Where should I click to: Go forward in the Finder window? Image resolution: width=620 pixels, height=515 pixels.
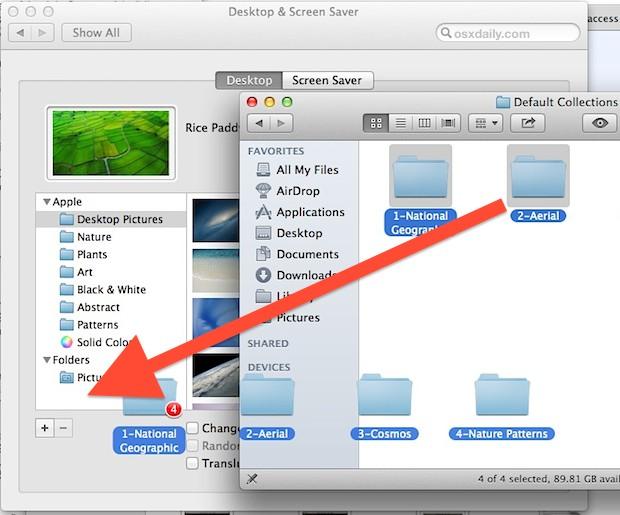[x=281, y=123]
